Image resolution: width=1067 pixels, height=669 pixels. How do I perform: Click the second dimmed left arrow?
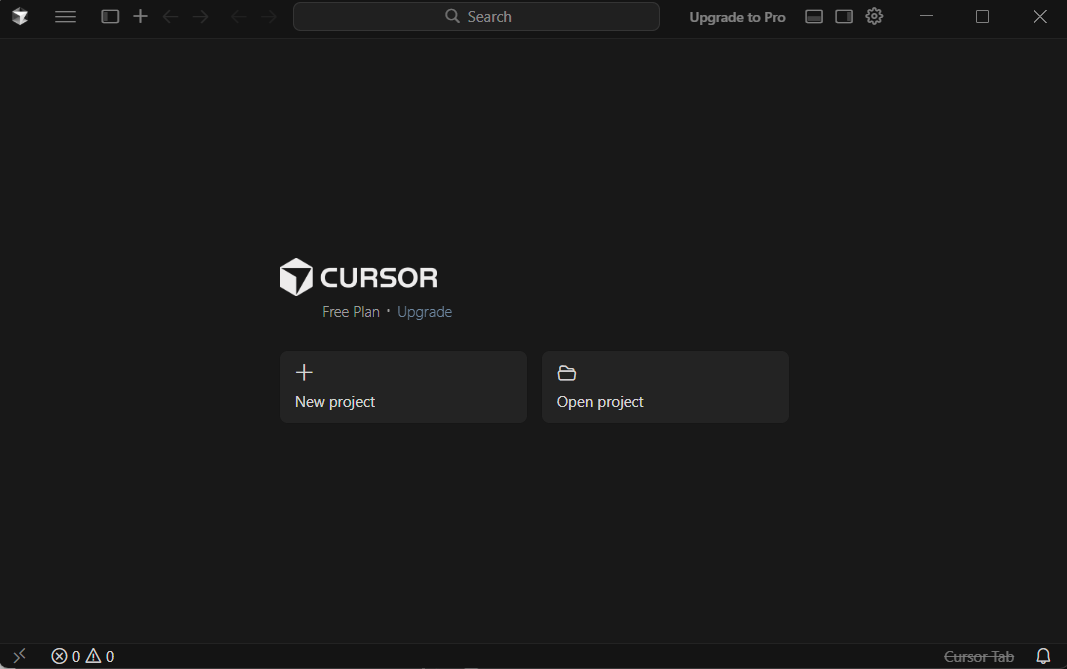coord(238,16)
